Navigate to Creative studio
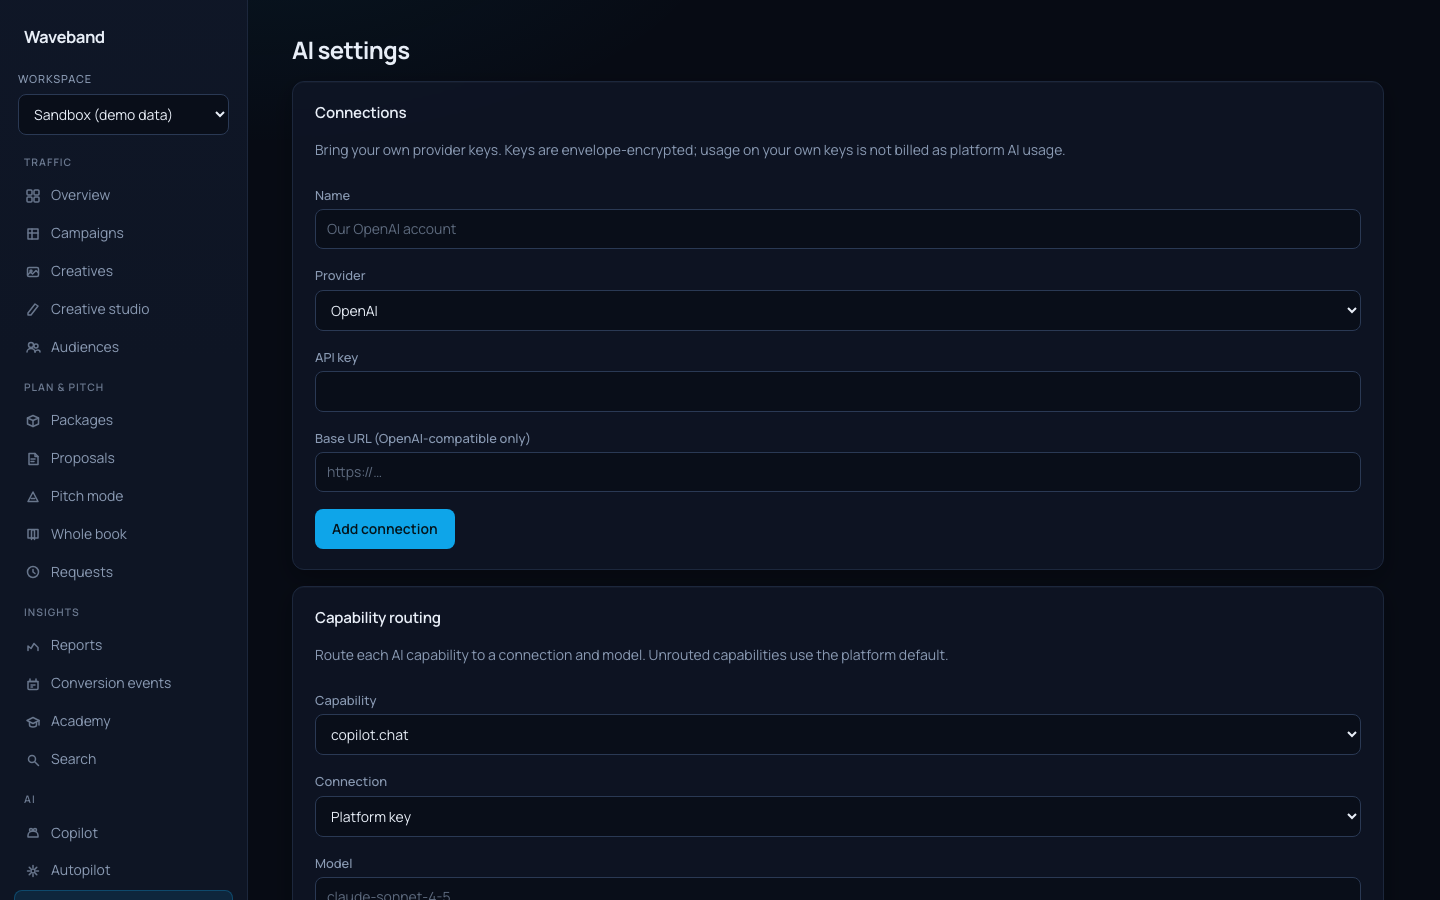The width and height of the screenshot is (1440, 900). [123, 309]
